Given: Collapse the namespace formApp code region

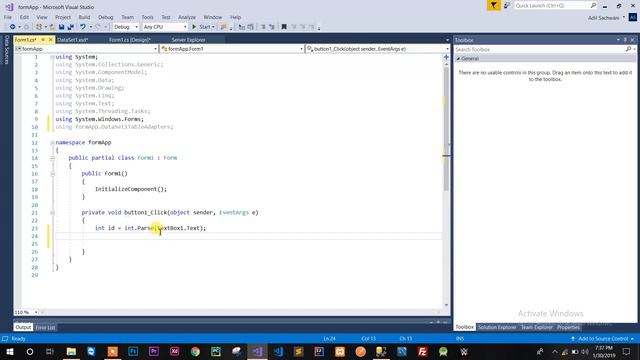Looking at the screenshot, I should click(x=52, y=142).
